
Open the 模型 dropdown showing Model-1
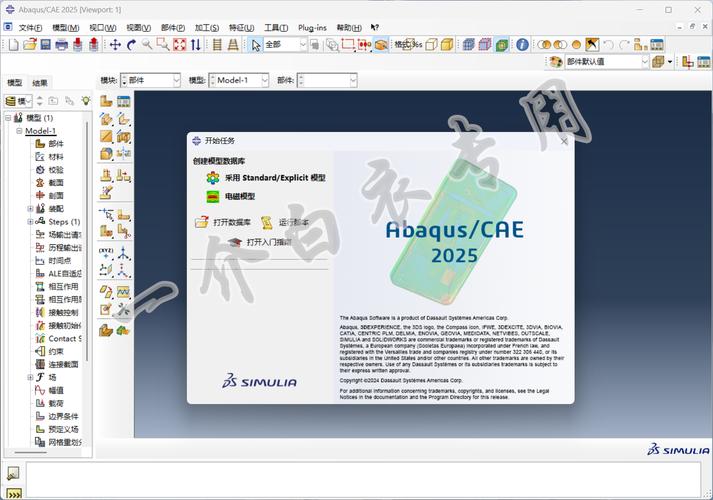tap(239, 80)
